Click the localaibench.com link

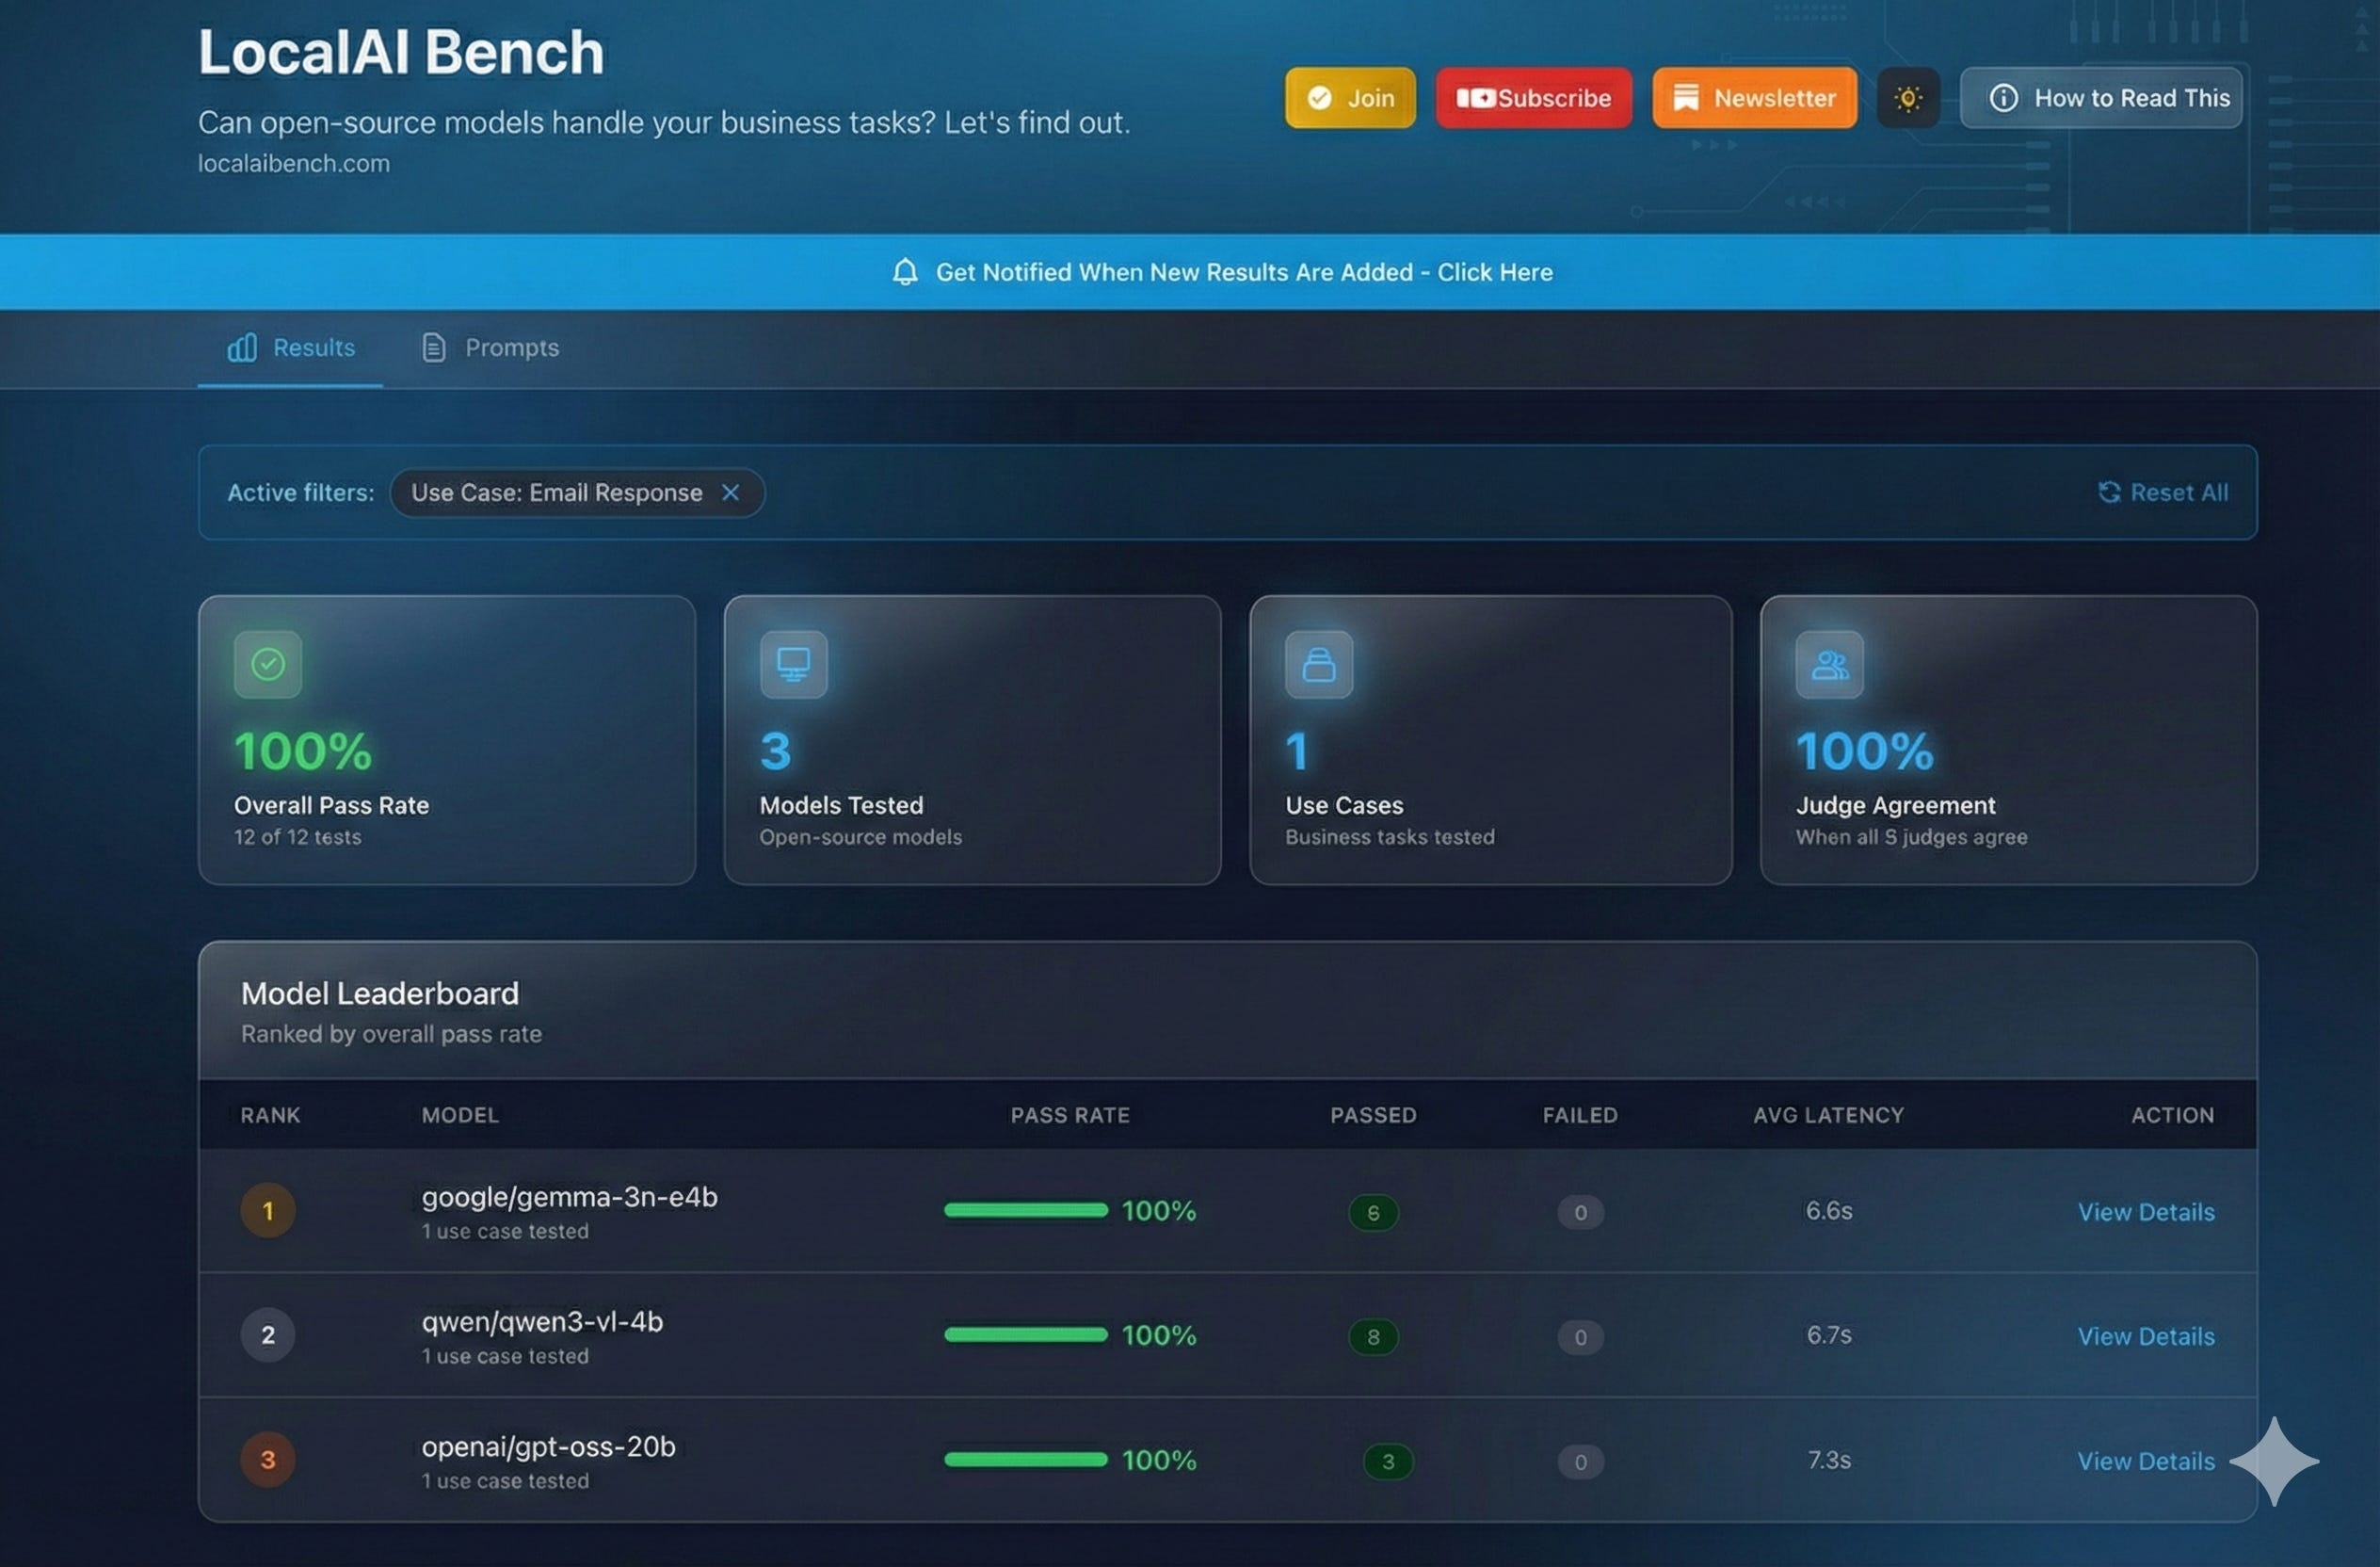pos(294,164)
